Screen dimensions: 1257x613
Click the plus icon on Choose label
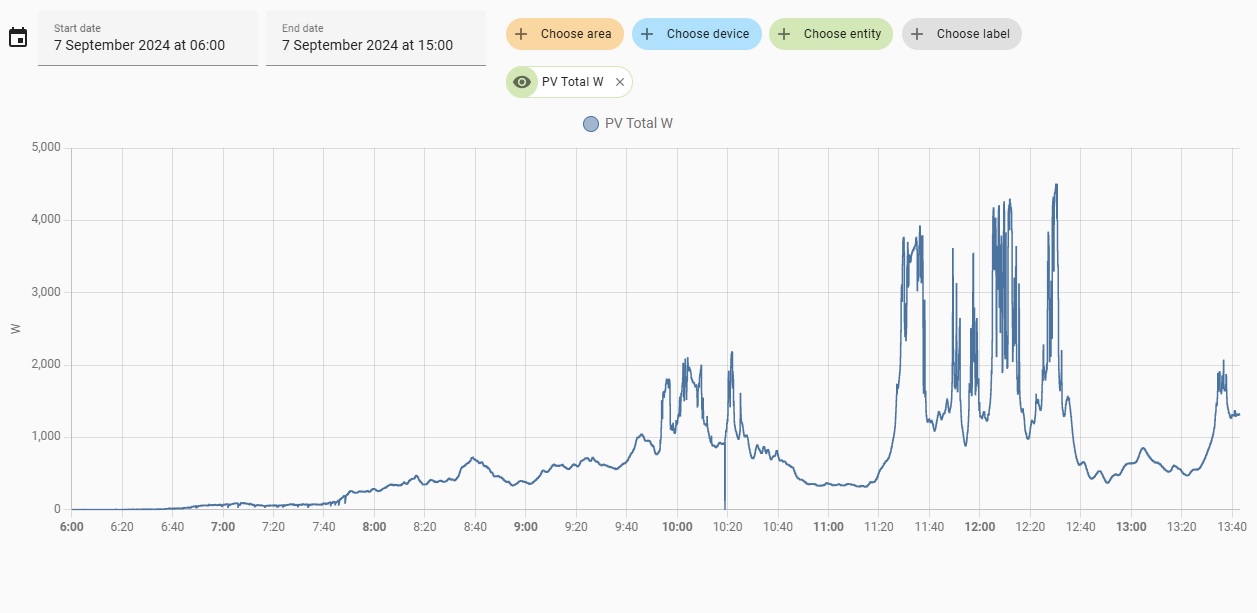point(917,34)
